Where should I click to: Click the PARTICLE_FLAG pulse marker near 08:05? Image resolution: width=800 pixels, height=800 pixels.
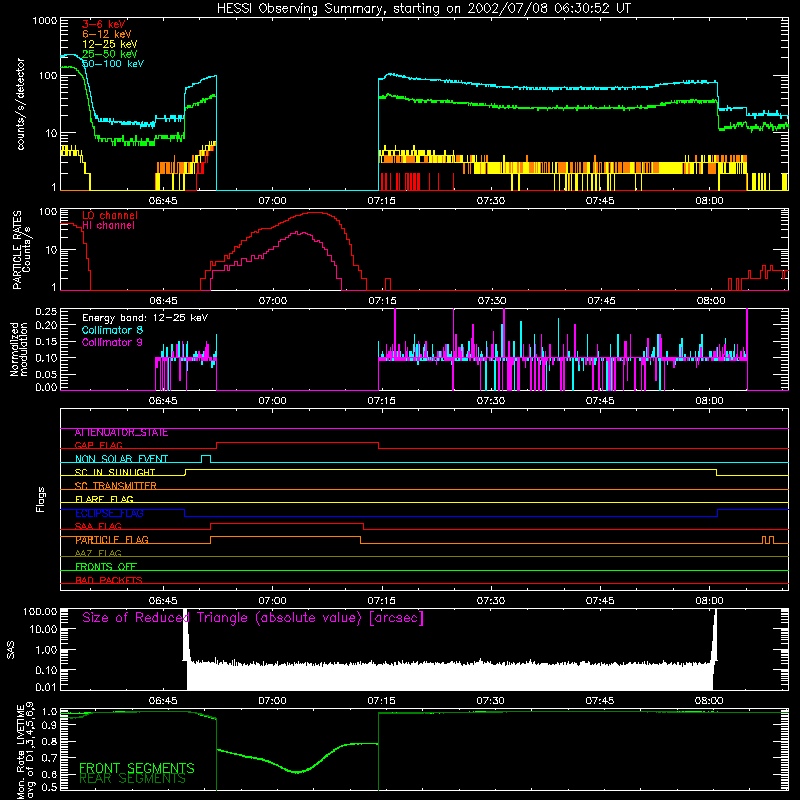click(768, 540)
